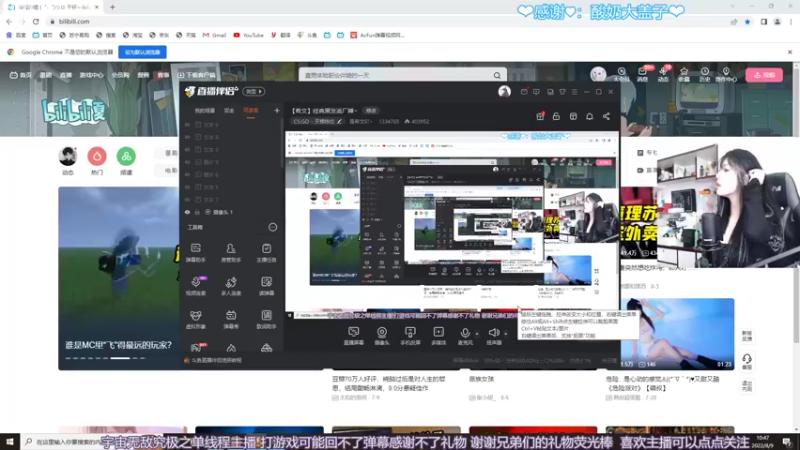Viewport: 800px width, 450px height.
Task: Open the gift box icon with red badge
Action: (540, 116)
